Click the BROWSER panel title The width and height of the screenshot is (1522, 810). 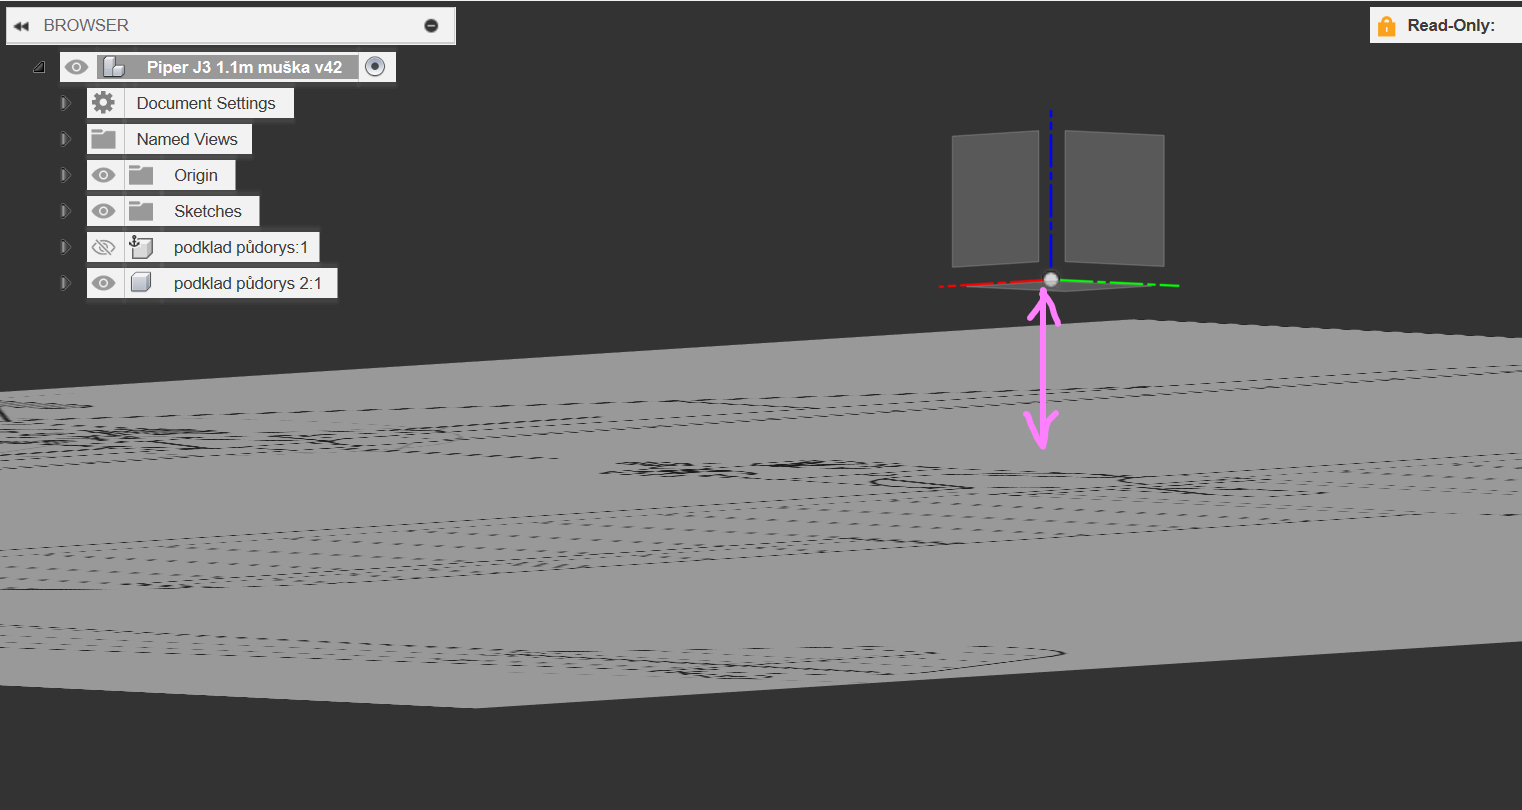tap(86, 25)
